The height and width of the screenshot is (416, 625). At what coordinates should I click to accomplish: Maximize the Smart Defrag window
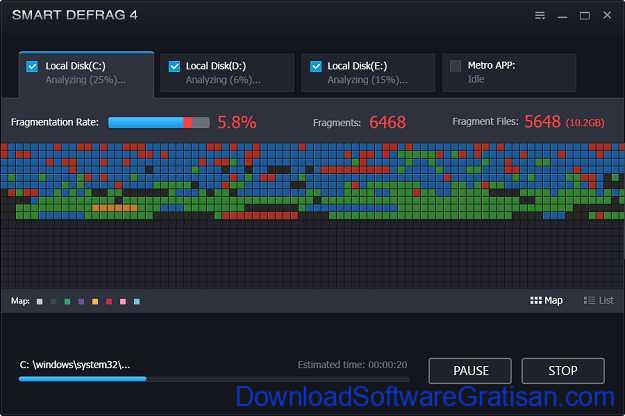pos(585,16)
